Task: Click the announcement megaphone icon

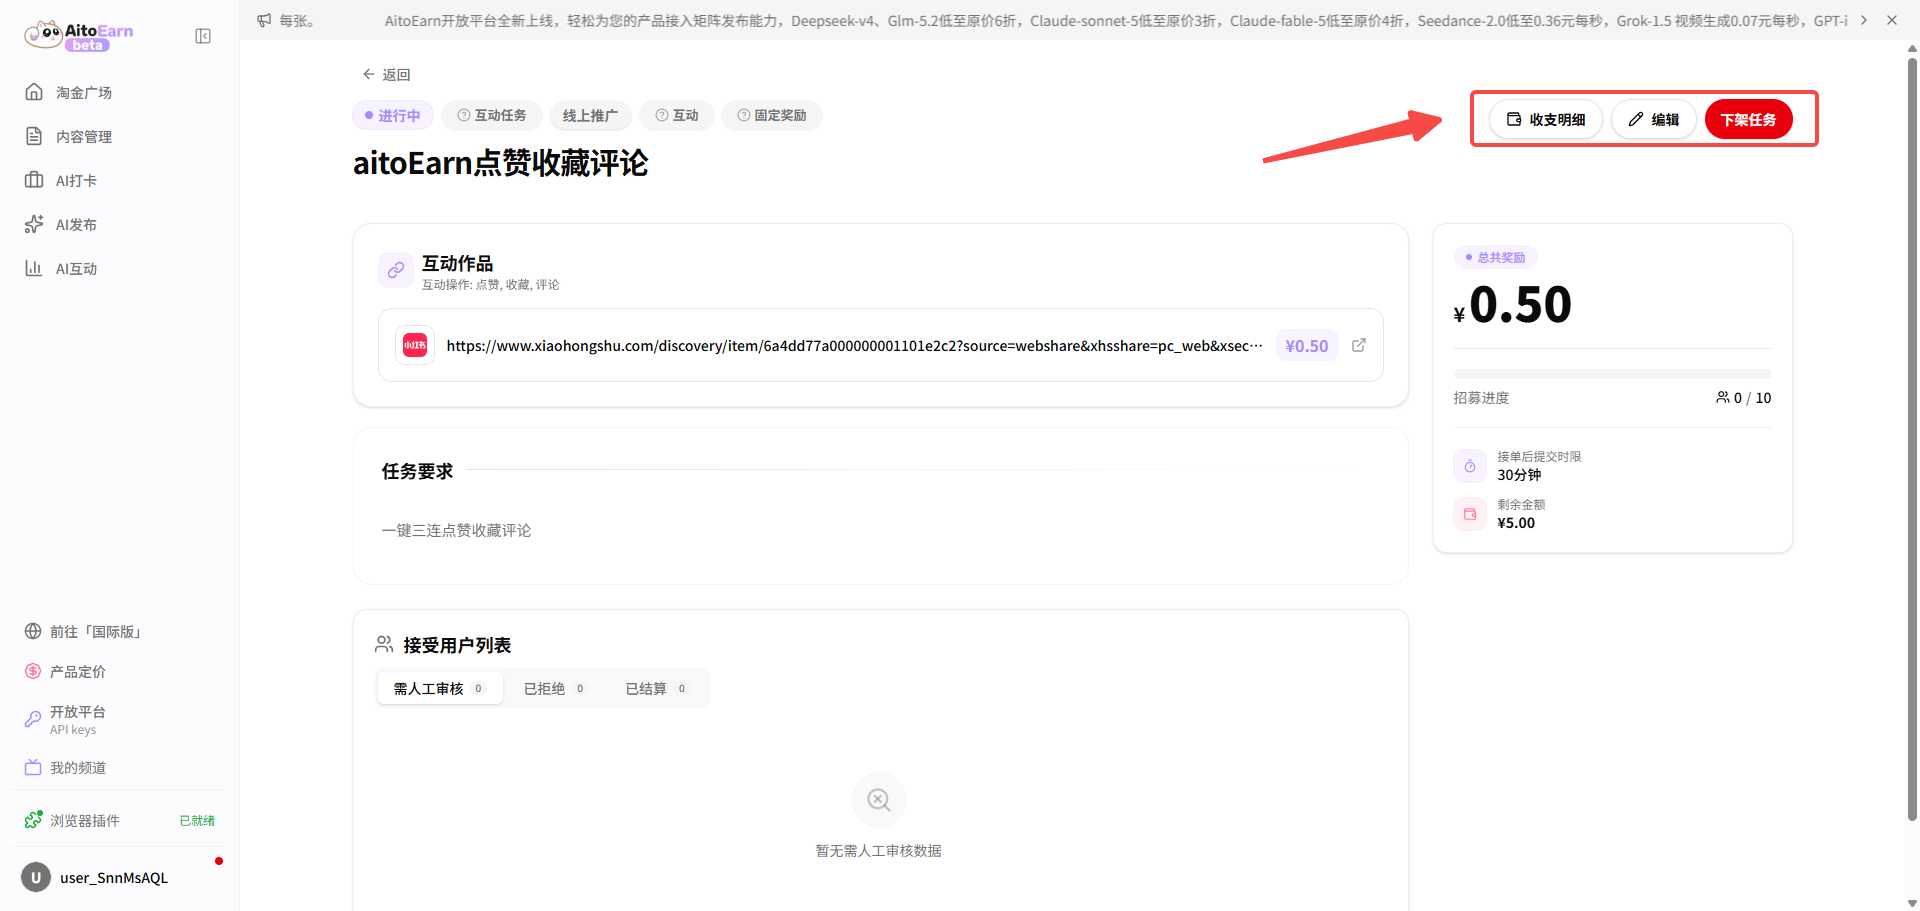Action: pos(264,20)
